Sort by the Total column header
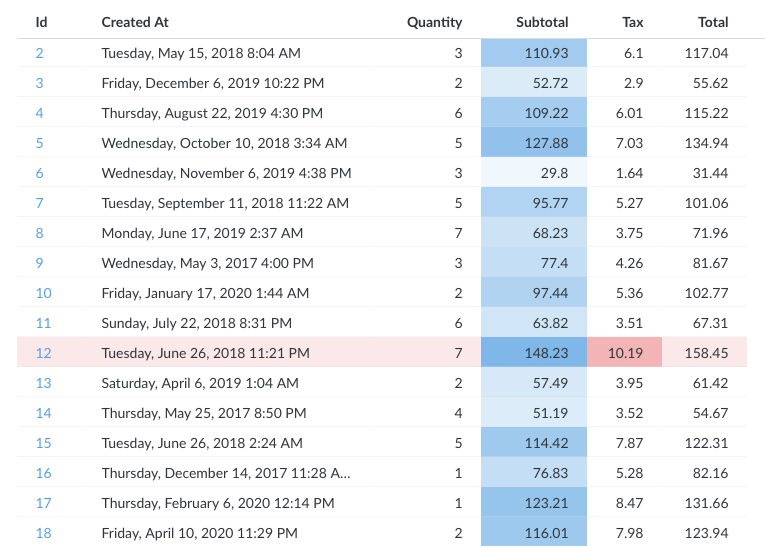The image size is (765, 548). pos(713,22)
